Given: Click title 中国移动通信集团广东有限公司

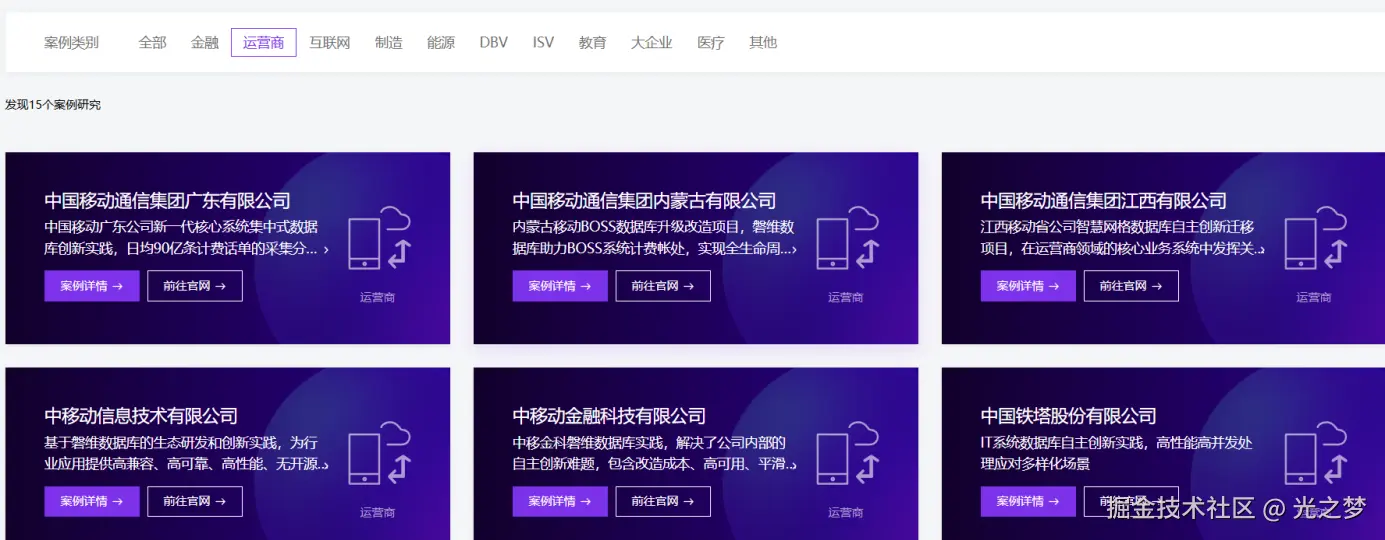Looking at the screenshot, I should pyautogui.click(x=168, y=201).
